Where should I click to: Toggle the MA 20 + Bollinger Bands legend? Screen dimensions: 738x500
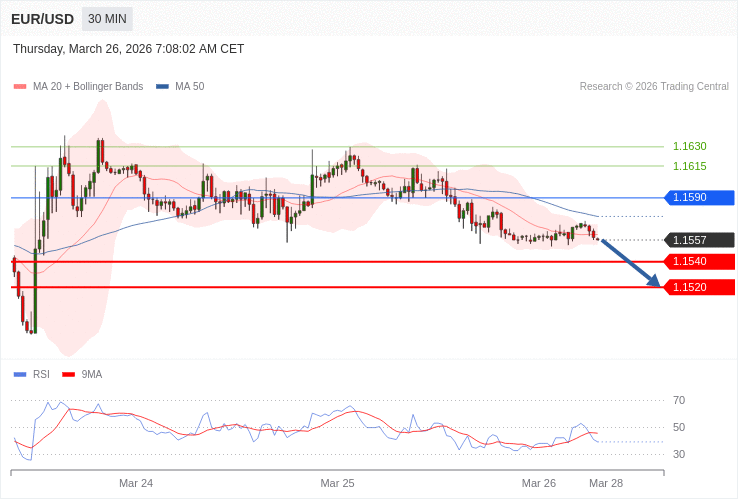[x=87, y=87]
